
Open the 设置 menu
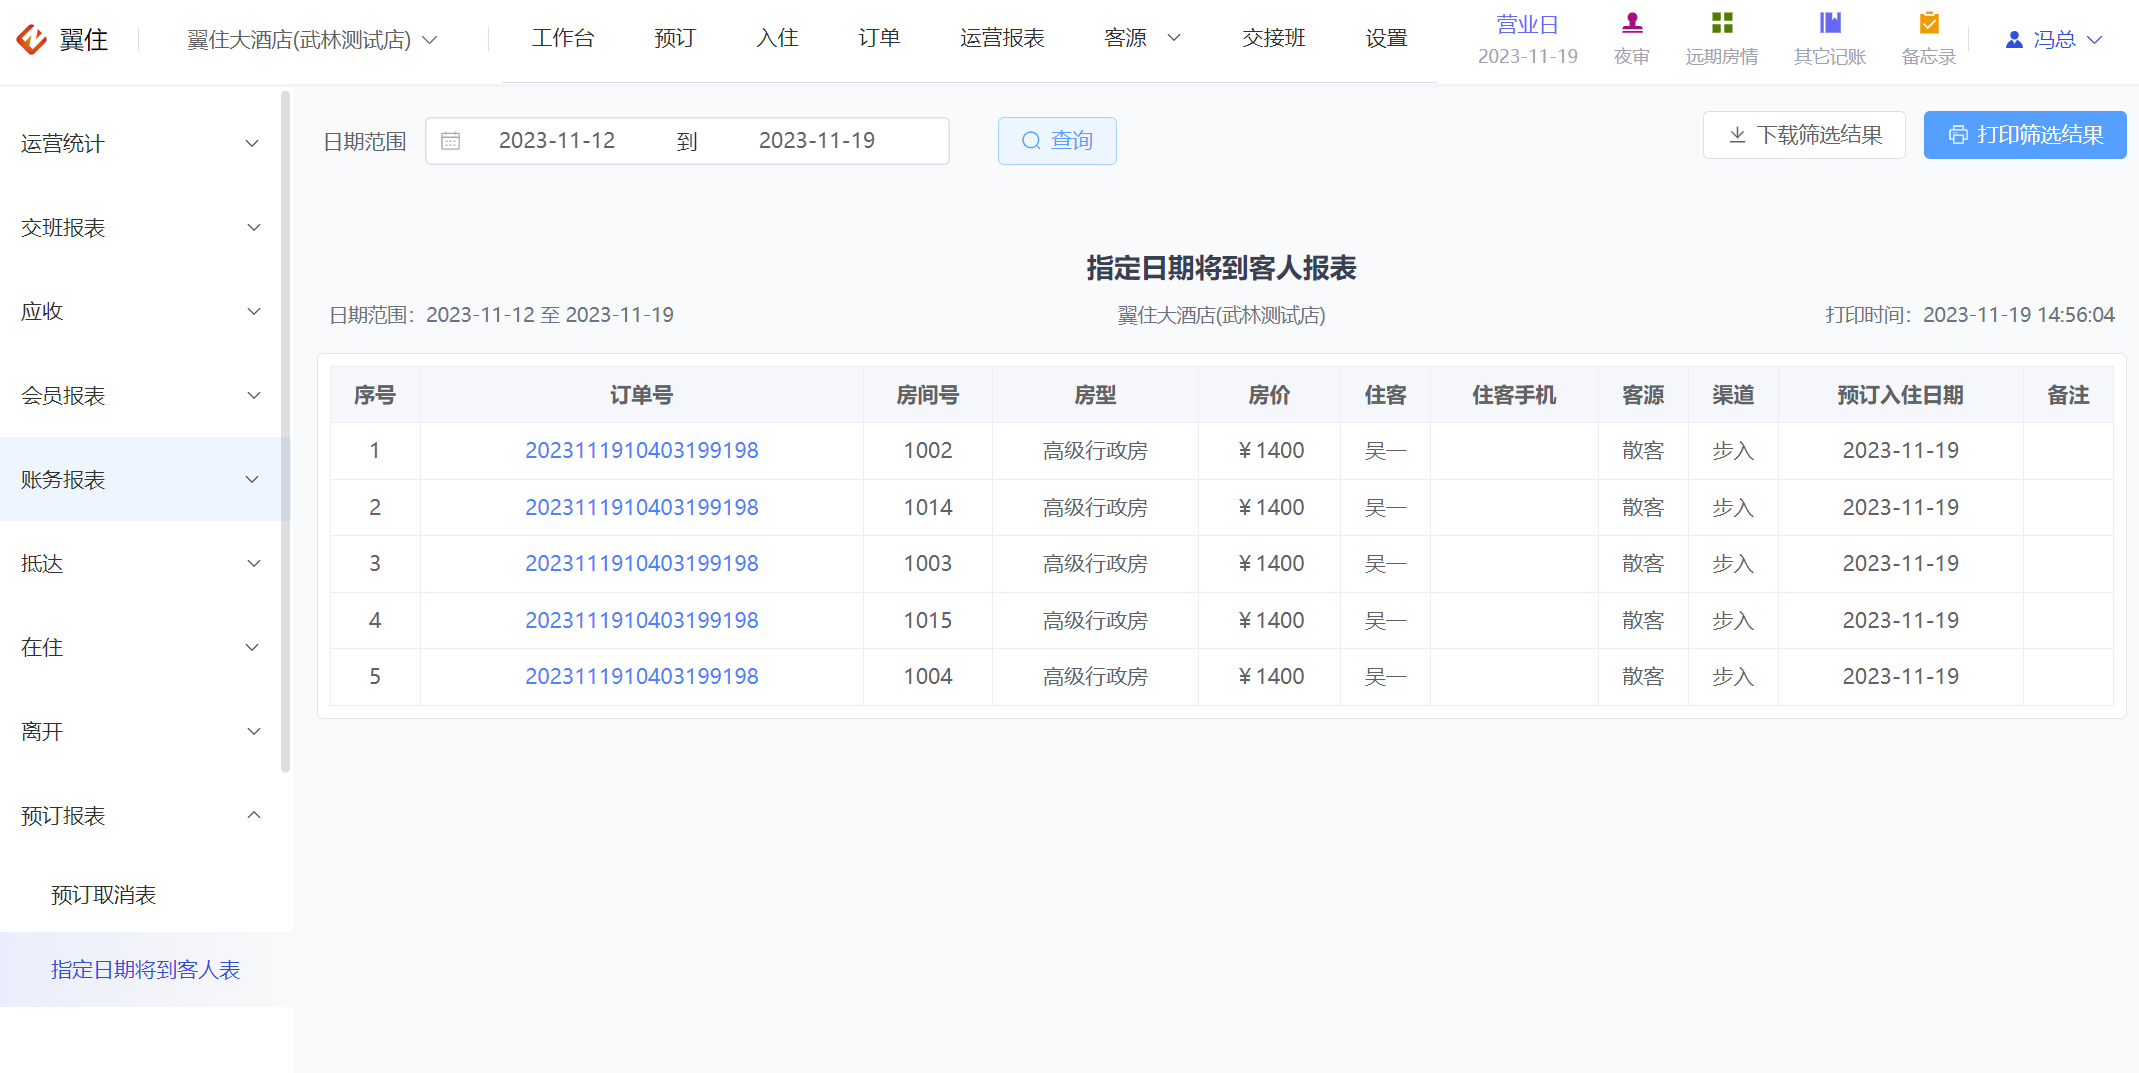pos(1386,38)
